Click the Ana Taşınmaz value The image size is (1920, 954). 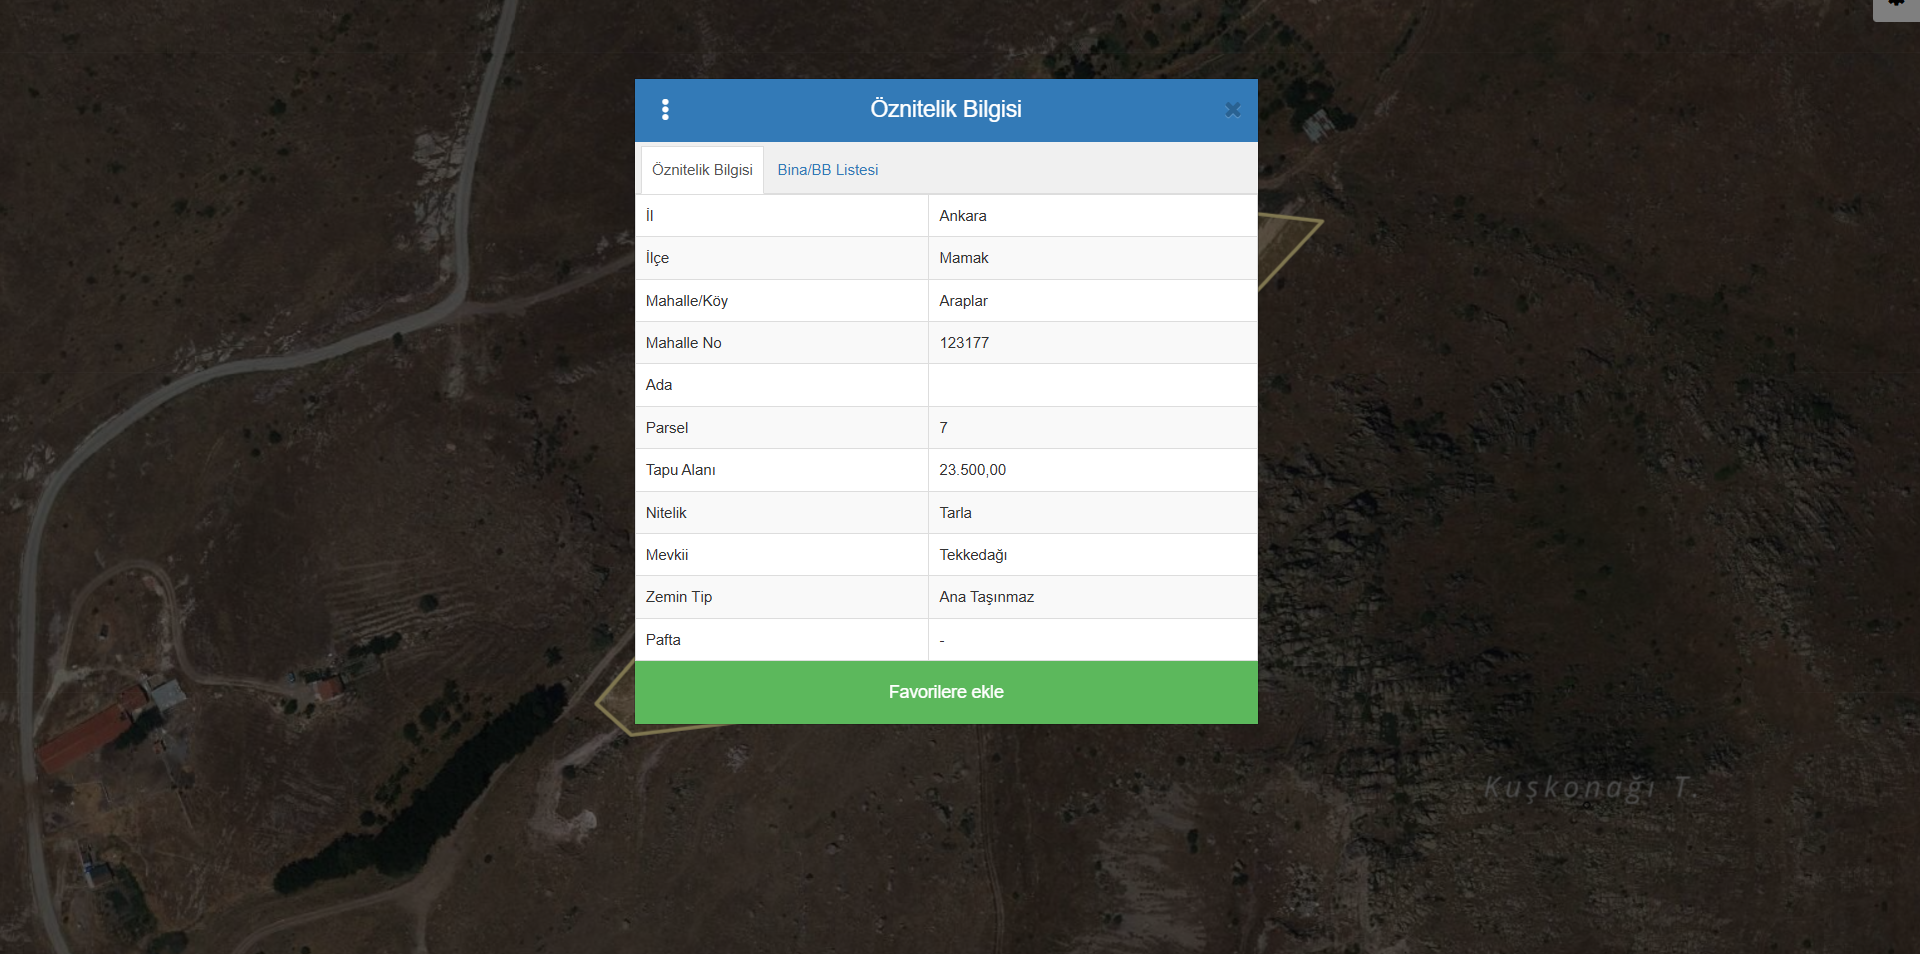click(x=986, y=597)
